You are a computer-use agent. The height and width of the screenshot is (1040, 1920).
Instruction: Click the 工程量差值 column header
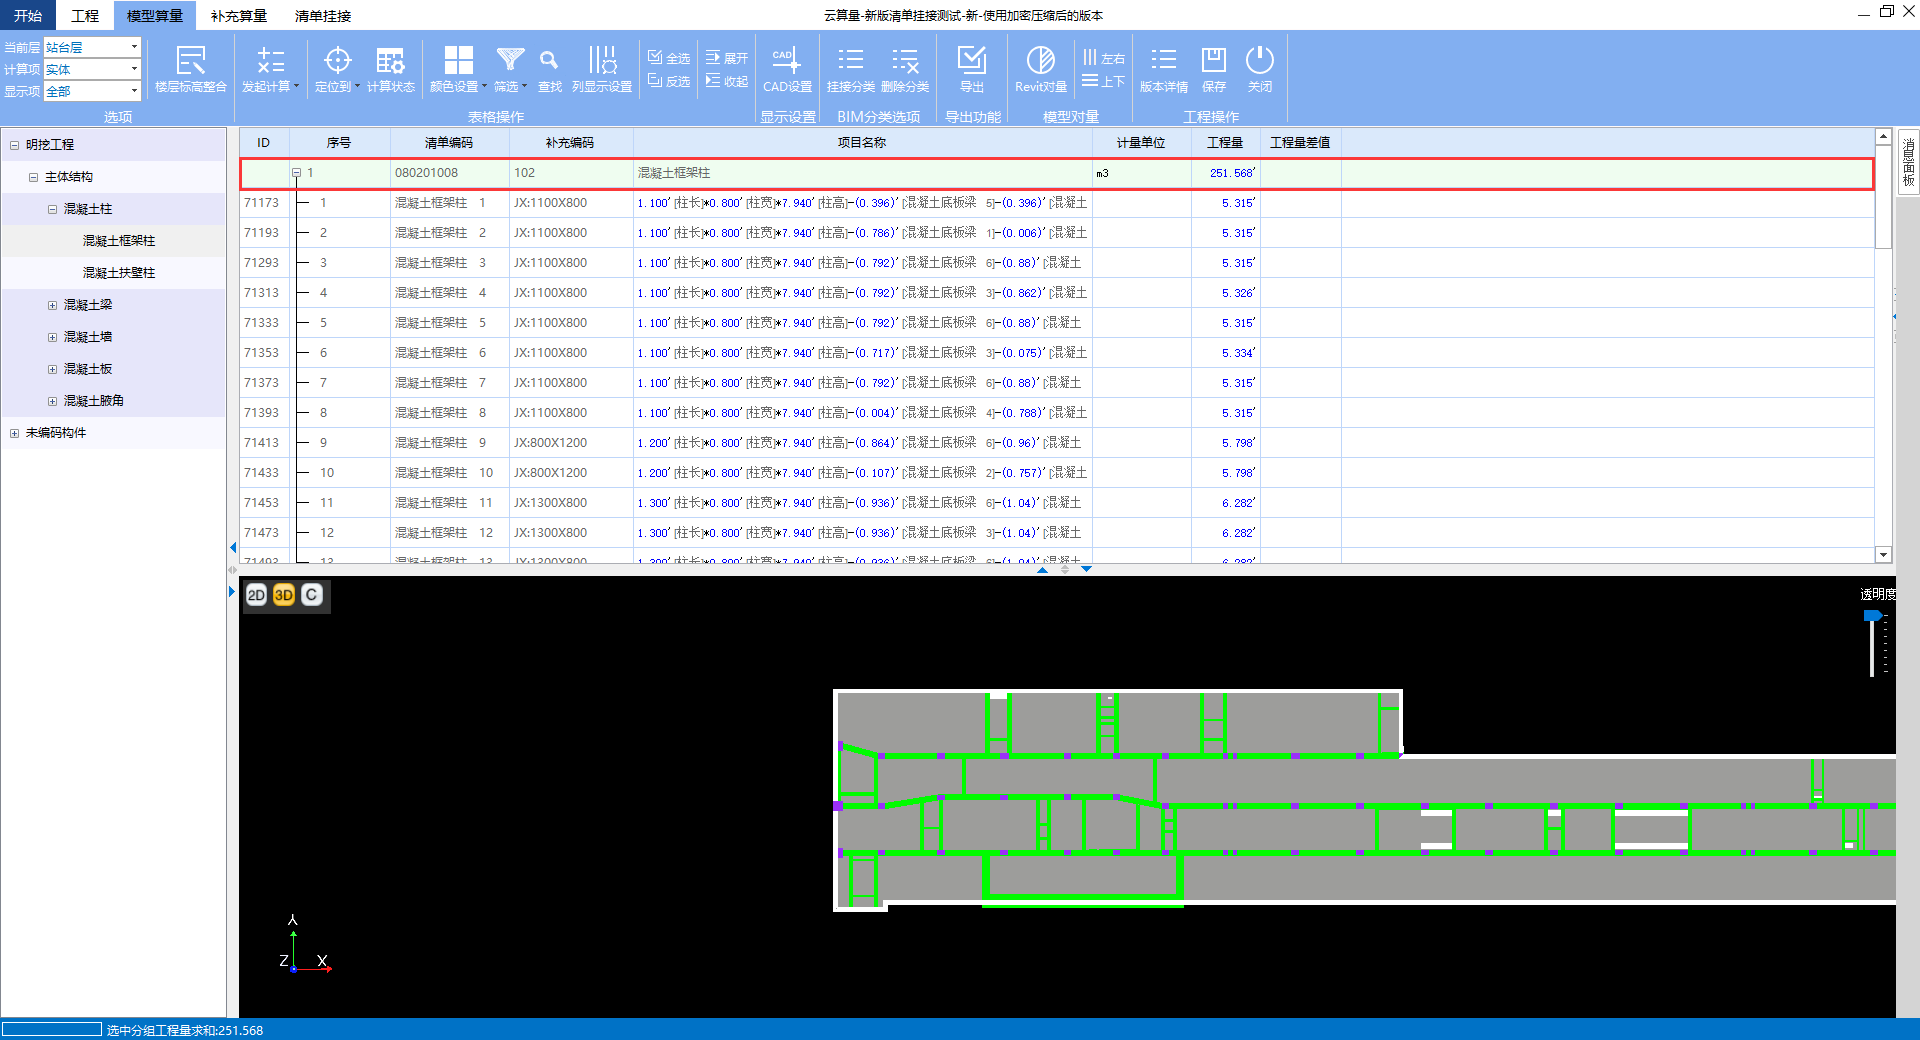[1300, 142]
